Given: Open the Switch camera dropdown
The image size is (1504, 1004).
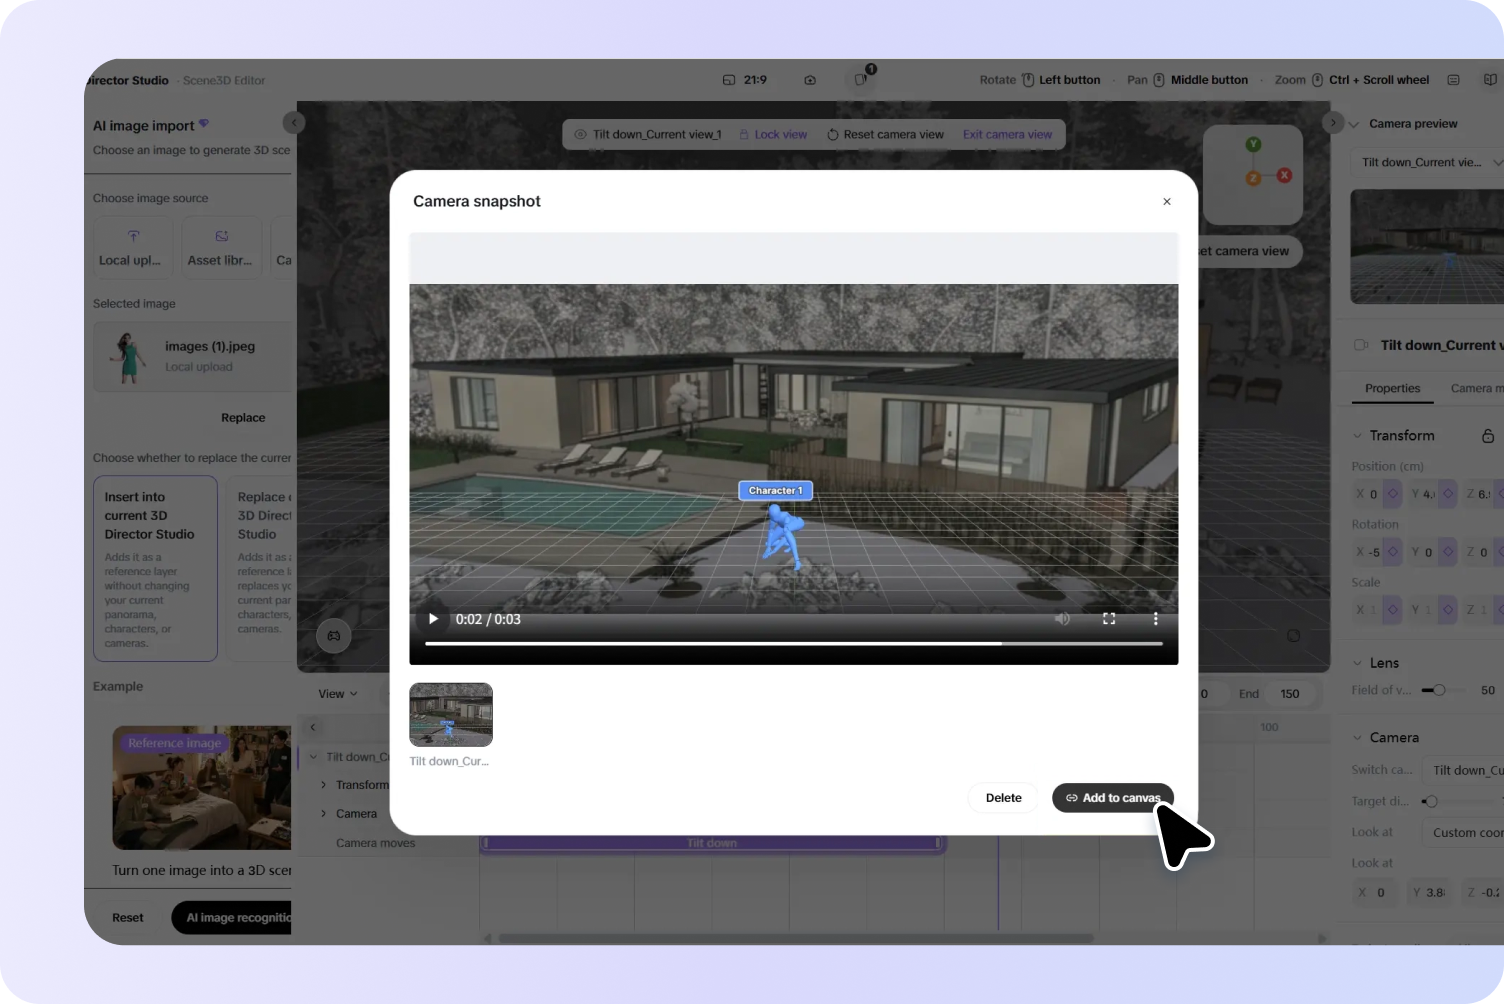Looking at the screenshot, I should 1465,770.
